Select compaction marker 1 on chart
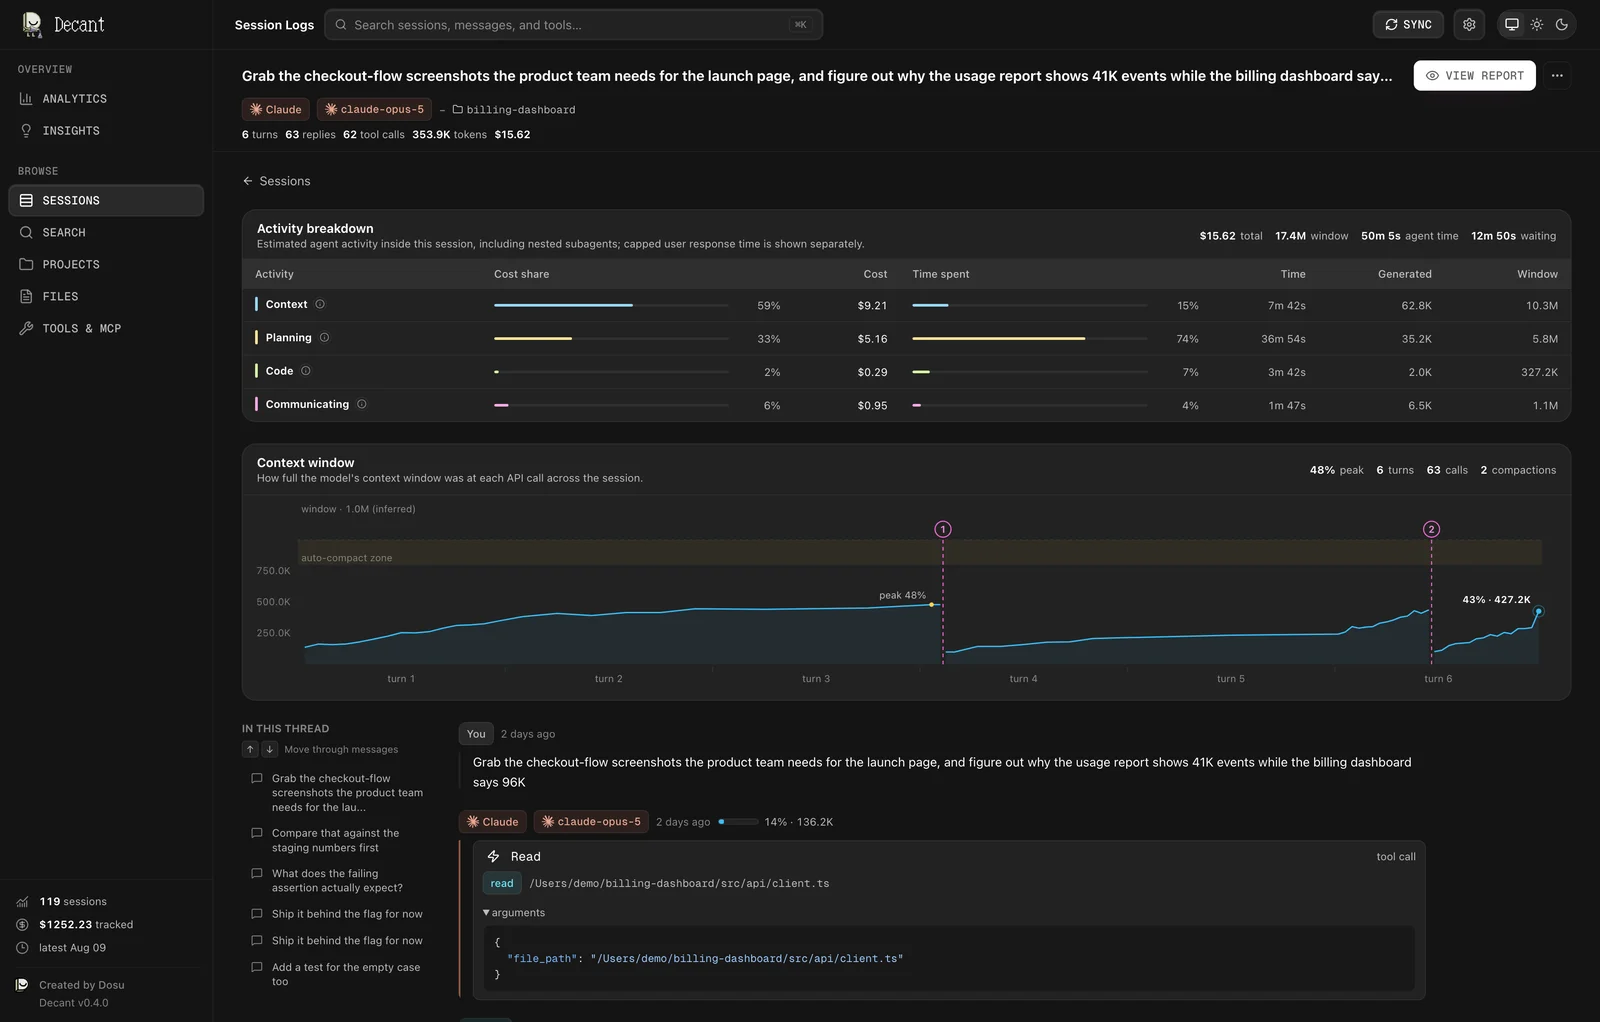Screen dimensions: 1600x1022 (x=943, y=529)
